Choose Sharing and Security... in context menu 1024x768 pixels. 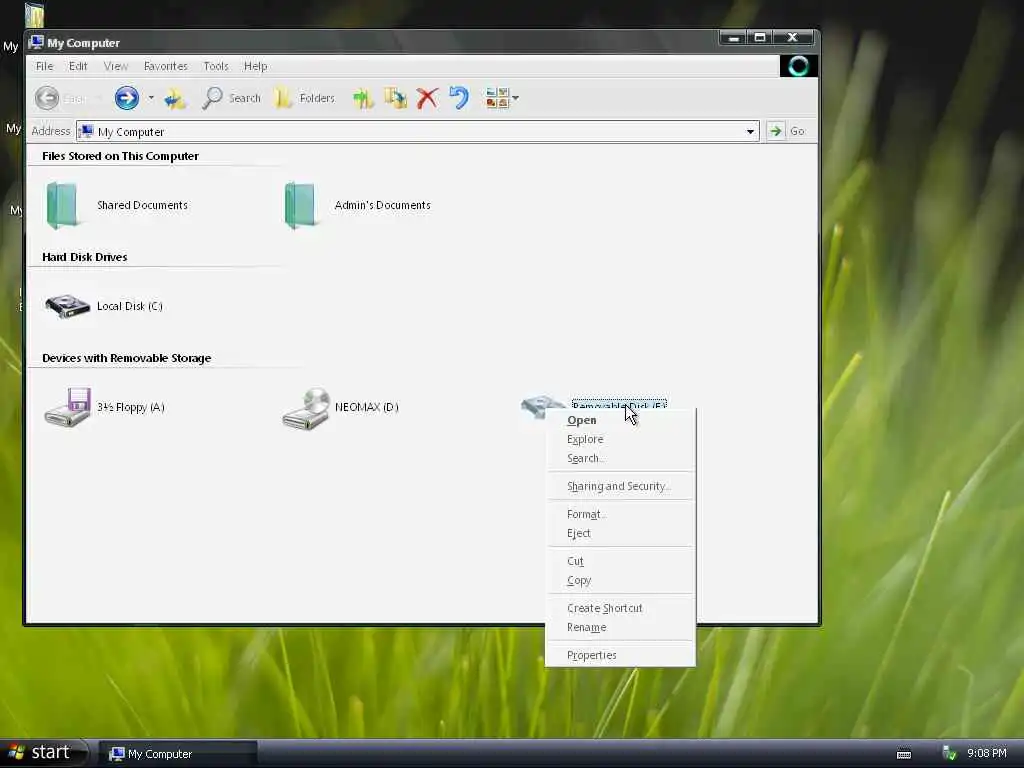click(620, 486)
